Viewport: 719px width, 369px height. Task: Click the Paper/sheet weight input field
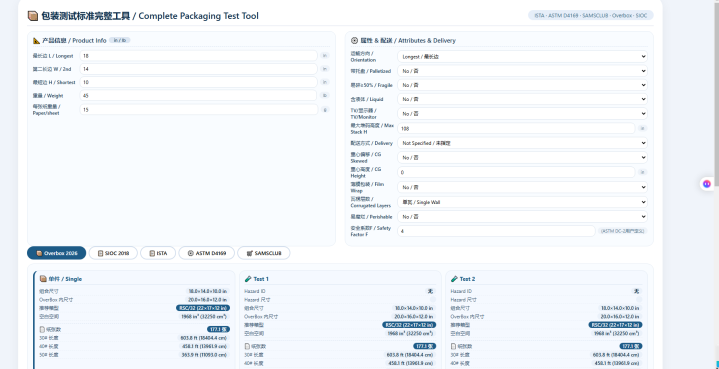(198, 110)
